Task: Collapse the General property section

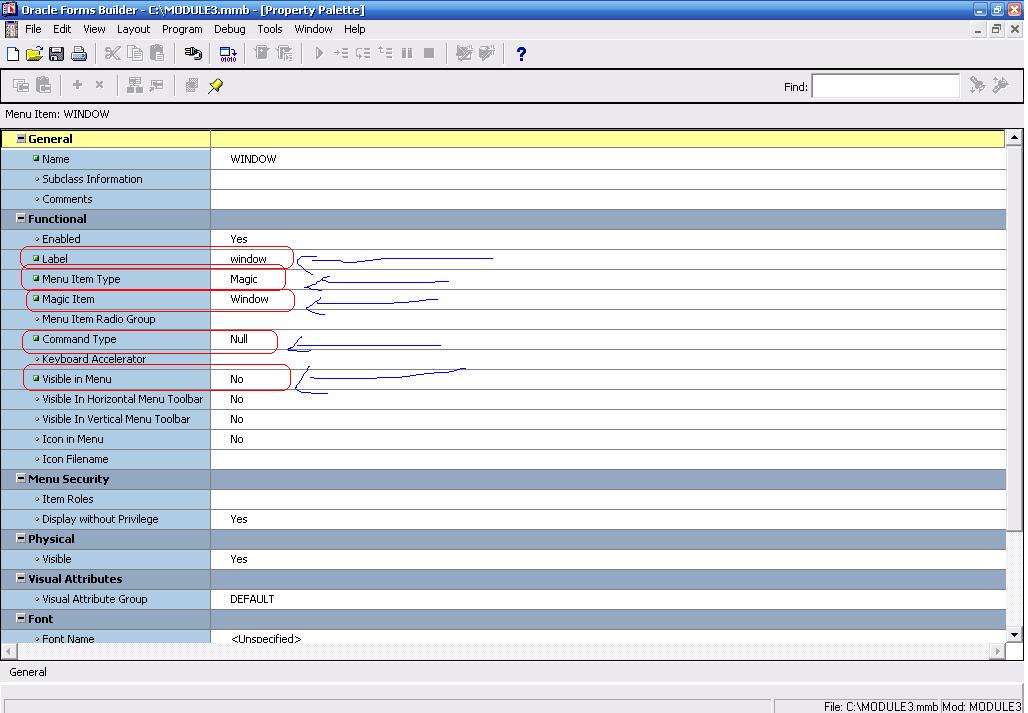Action: tap(21, 139)
